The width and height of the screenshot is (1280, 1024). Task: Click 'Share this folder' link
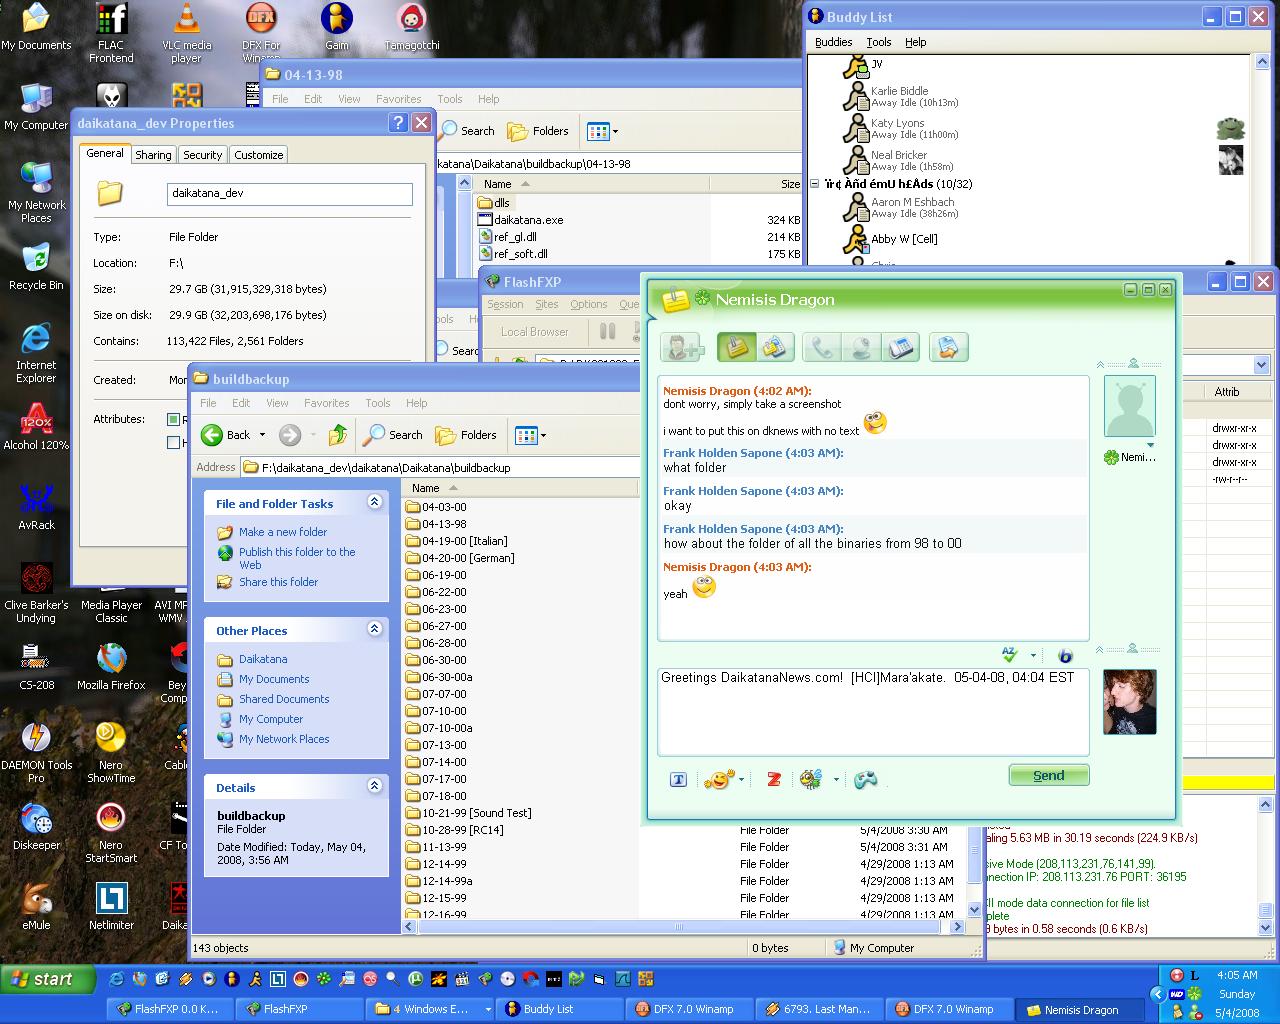point(278,582)
